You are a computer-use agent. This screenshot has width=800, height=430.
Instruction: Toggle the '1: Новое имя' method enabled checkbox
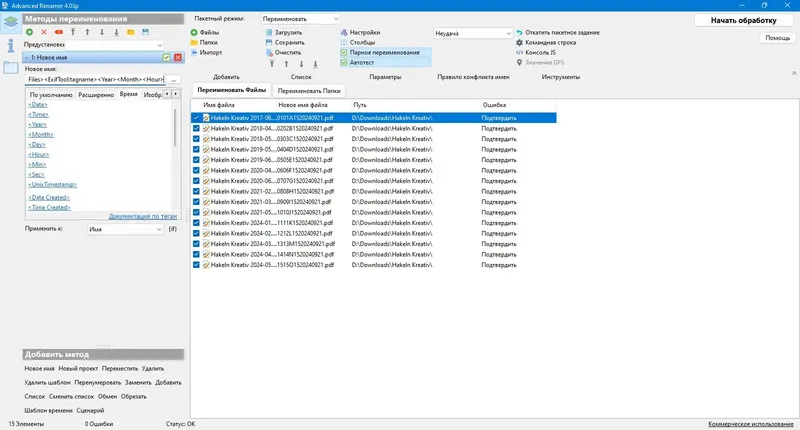[166, 58]
